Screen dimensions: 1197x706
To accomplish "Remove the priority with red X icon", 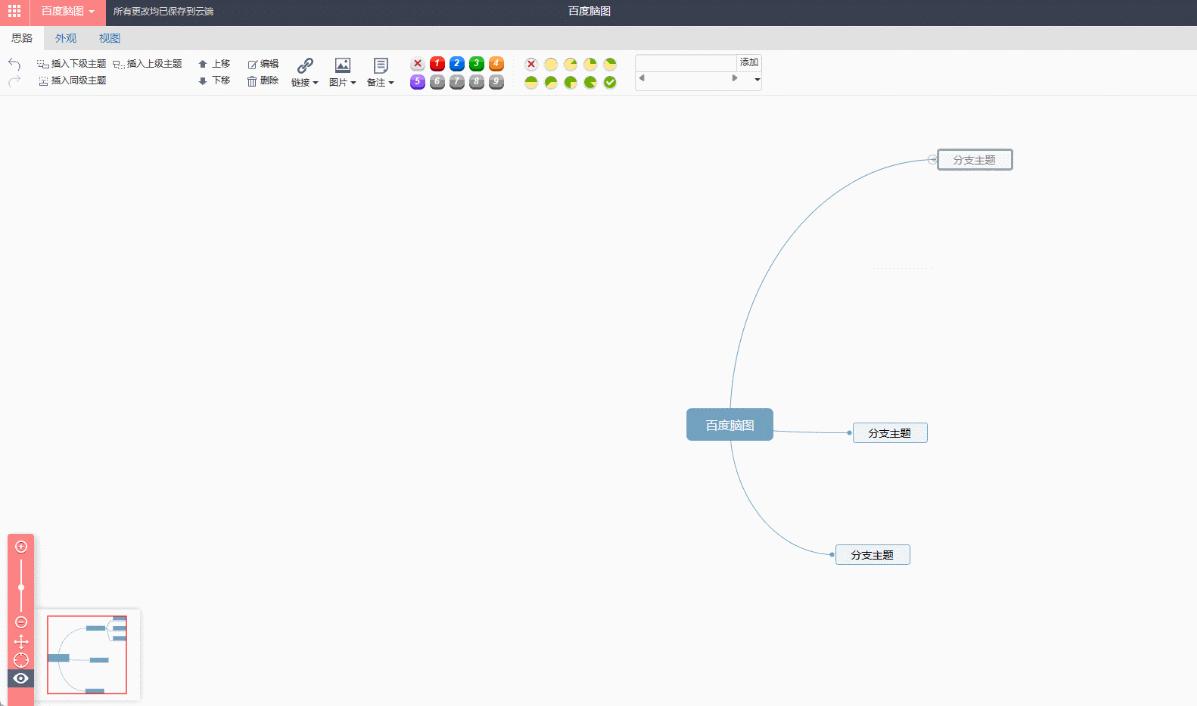I will [418, 63].
